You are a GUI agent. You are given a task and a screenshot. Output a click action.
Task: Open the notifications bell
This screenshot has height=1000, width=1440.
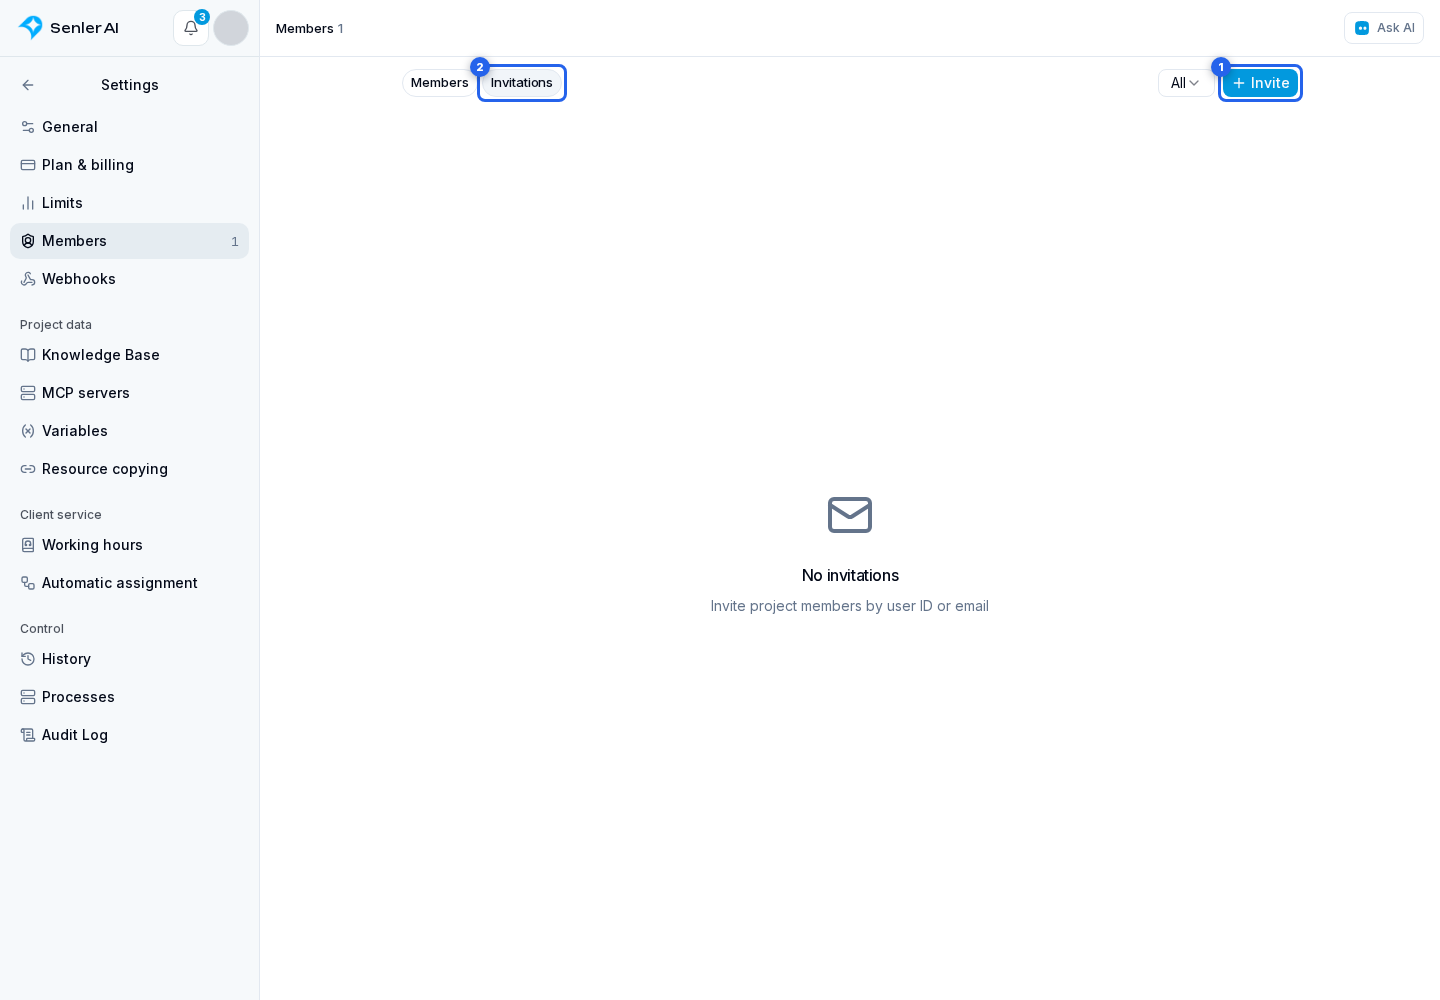pos(191,28)
